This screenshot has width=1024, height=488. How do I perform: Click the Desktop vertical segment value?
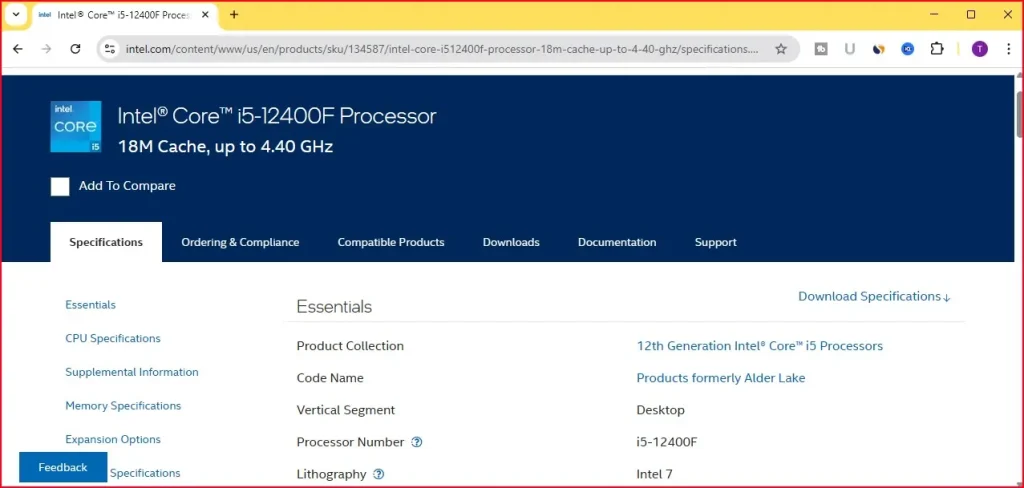[660, 410]
